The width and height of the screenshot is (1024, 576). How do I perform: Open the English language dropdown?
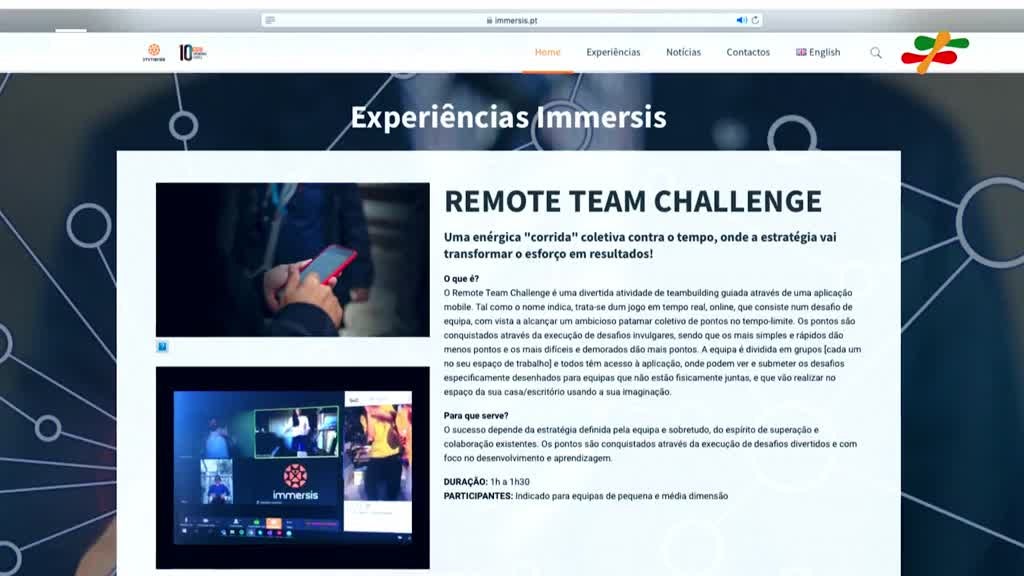(x=818, y=52)
